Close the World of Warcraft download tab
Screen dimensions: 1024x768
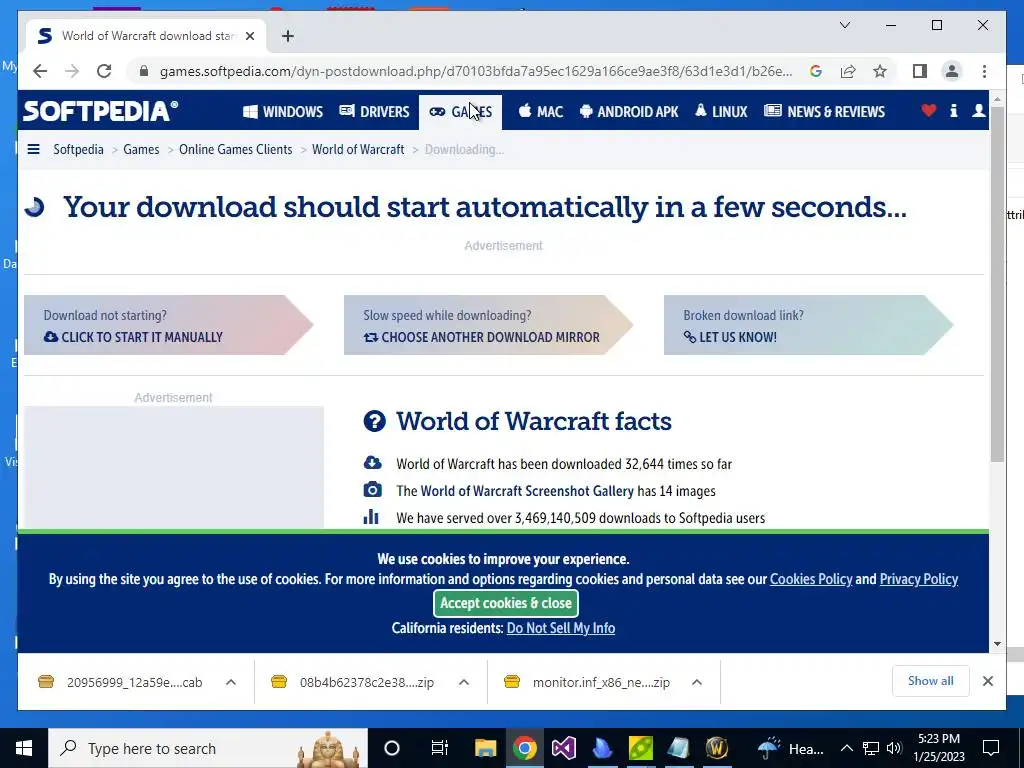(x=249, y=36)
